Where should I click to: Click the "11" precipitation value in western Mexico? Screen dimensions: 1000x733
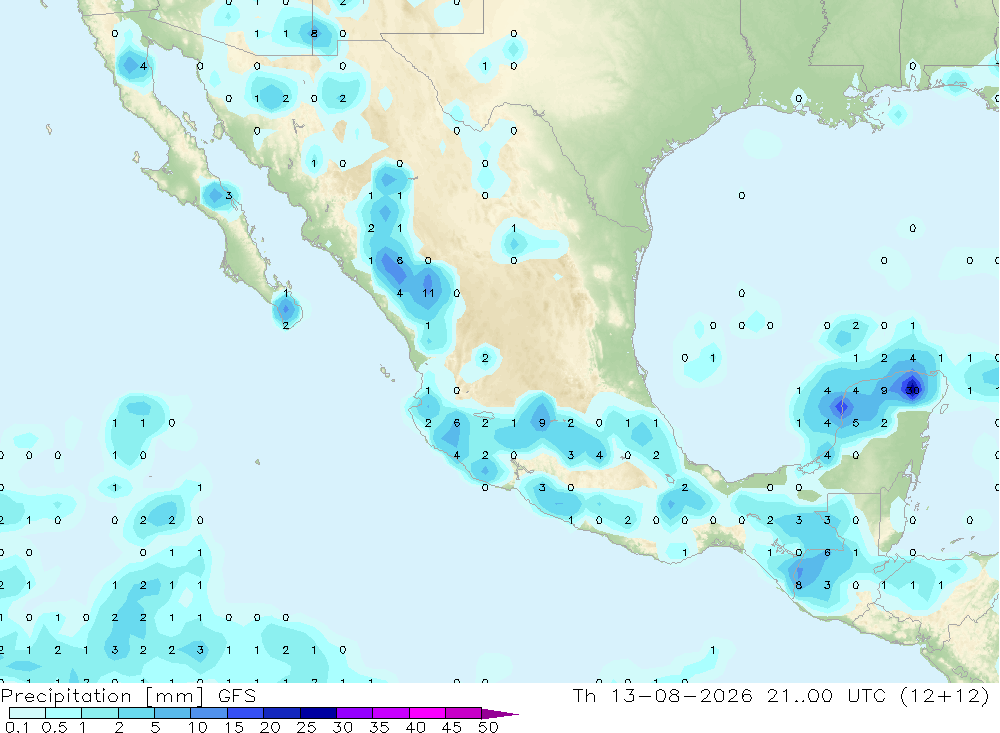(428, 293)
